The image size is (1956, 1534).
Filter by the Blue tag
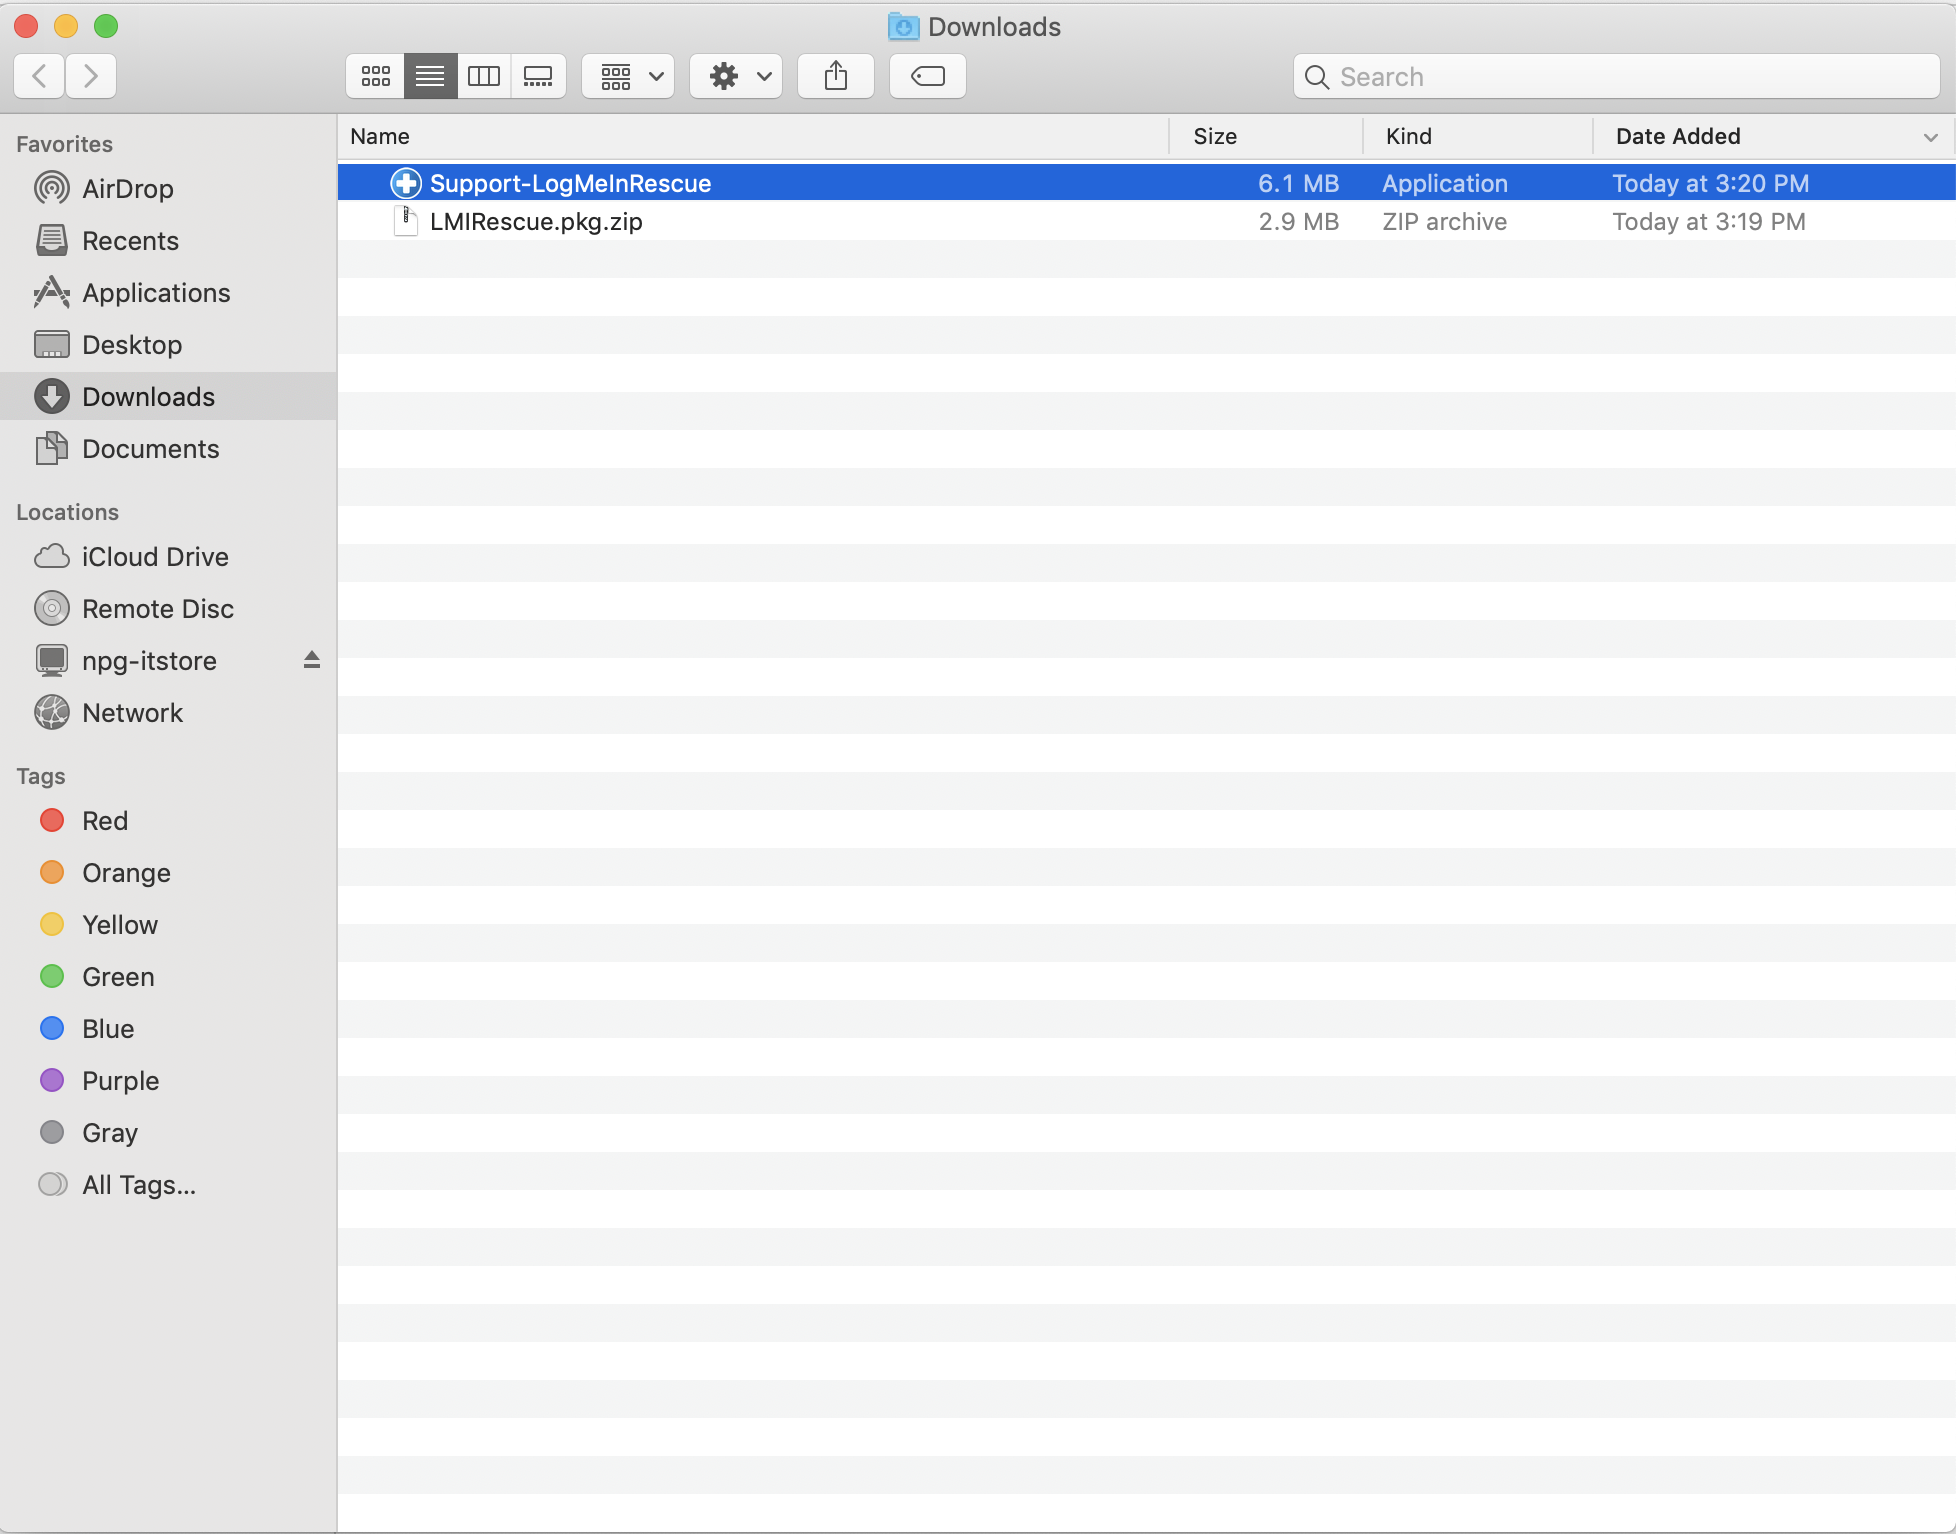pyautogui.click(x=168, y=1028)
